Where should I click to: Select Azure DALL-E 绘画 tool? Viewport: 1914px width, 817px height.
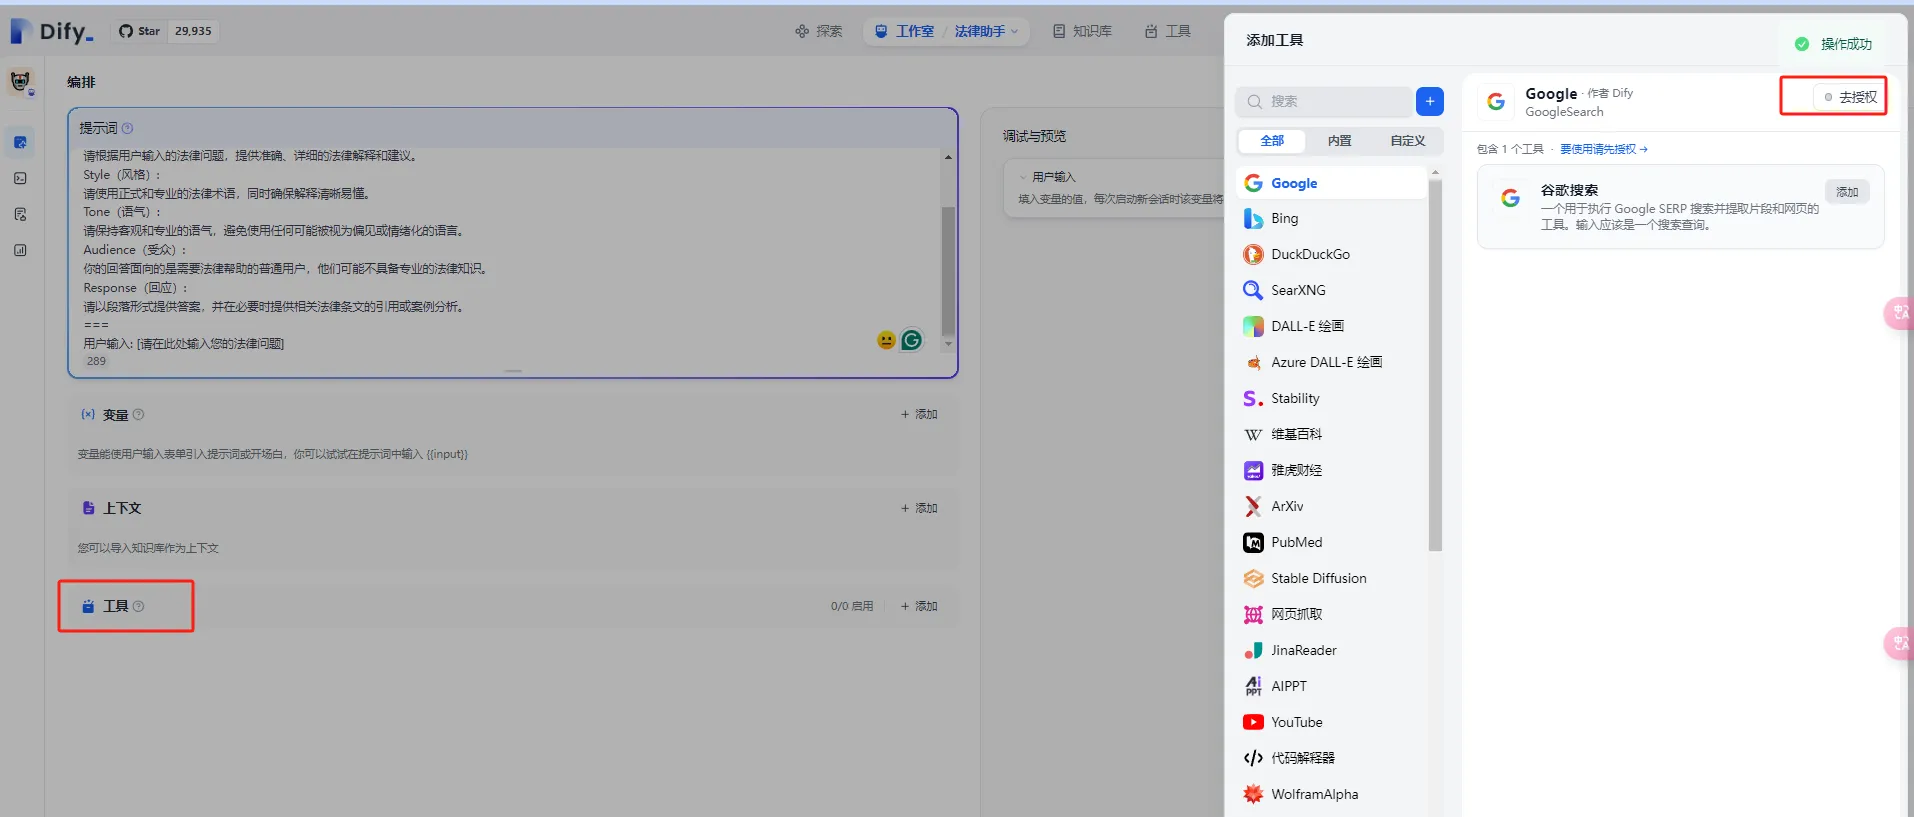point(1332,362)
